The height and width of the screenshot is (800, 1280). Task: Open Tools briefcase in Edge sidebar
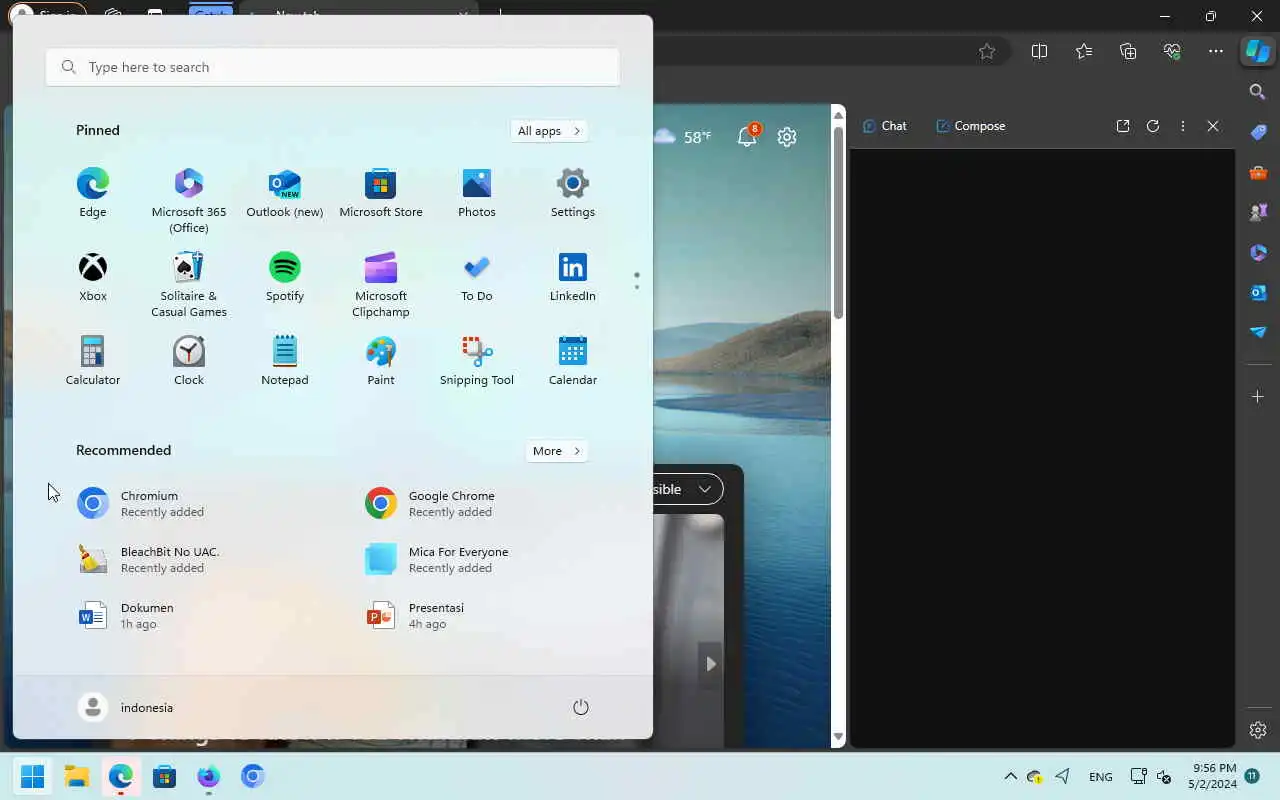click(1258, 172)
